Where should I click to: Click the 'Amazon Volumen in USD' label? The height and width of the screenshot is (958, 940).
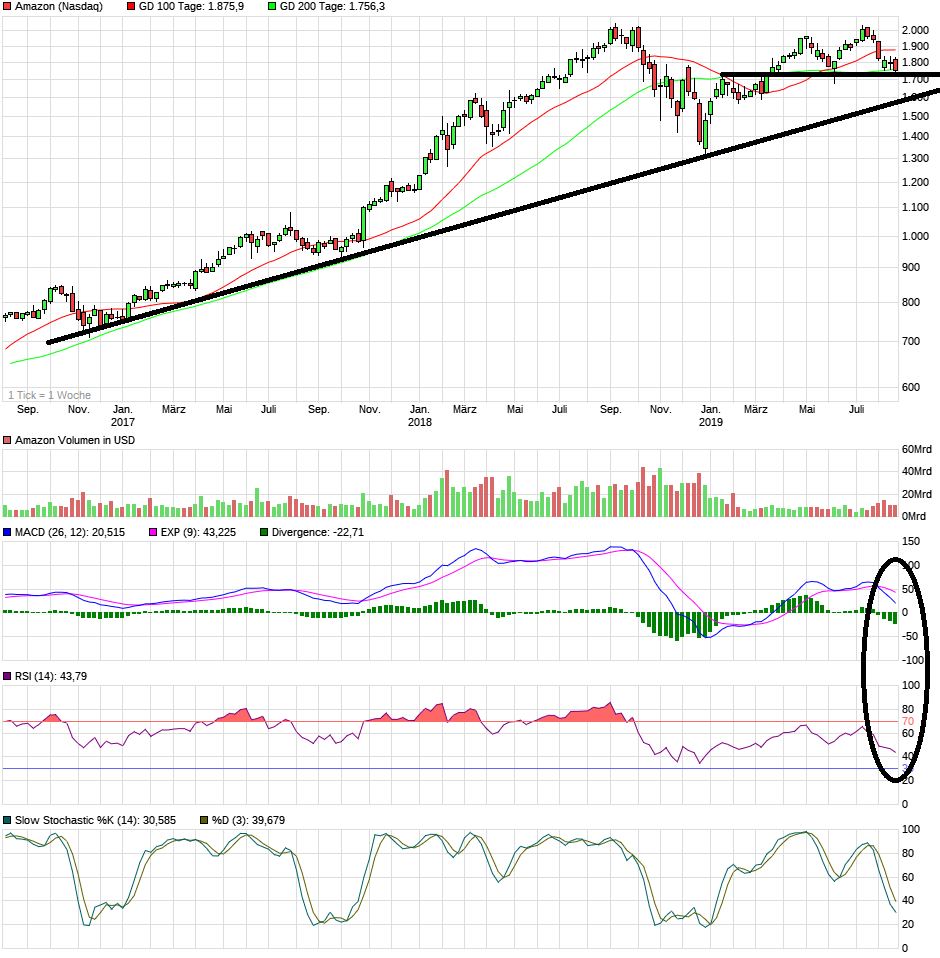click(75, 440)
